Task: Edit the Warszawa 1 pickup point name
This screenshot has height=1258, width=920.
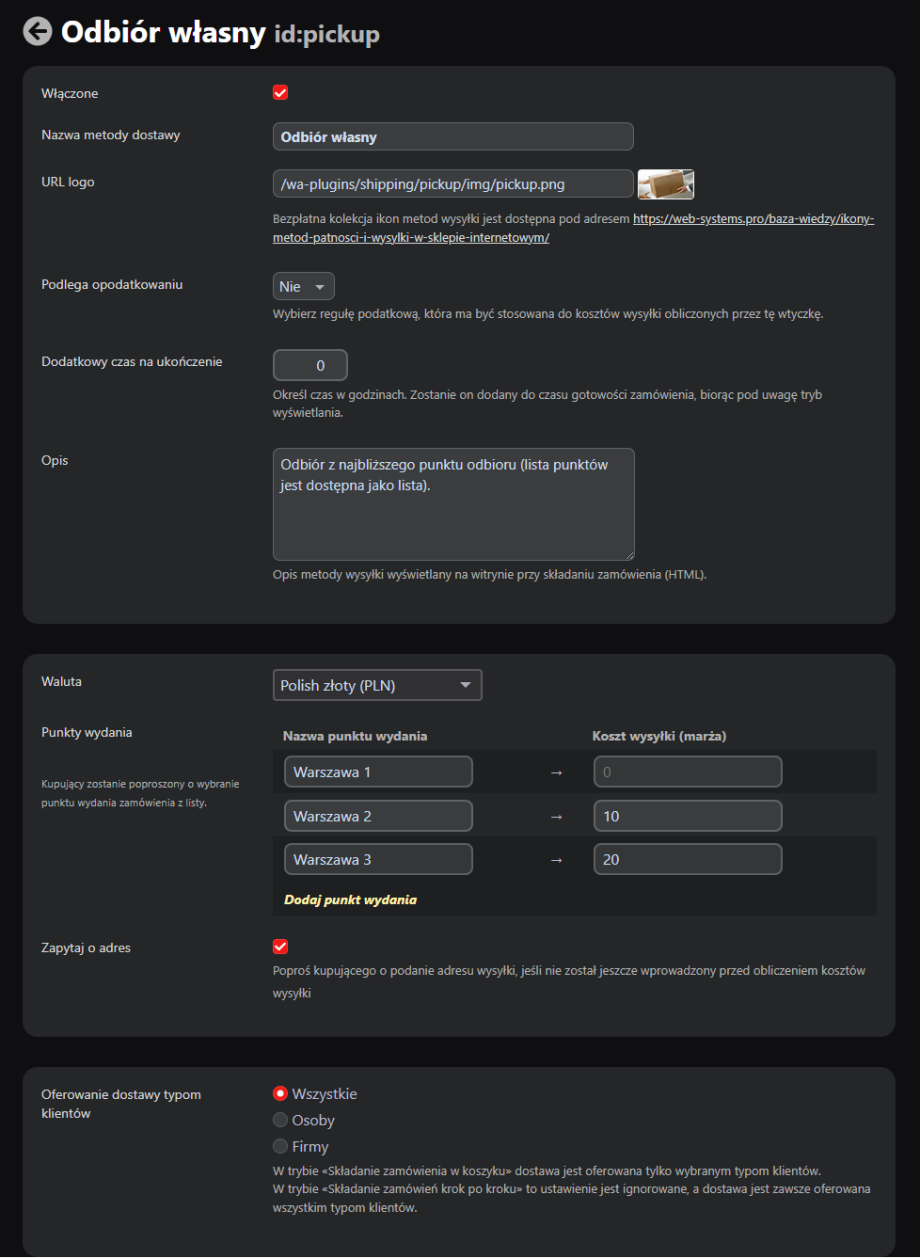Action: point(378,772)
